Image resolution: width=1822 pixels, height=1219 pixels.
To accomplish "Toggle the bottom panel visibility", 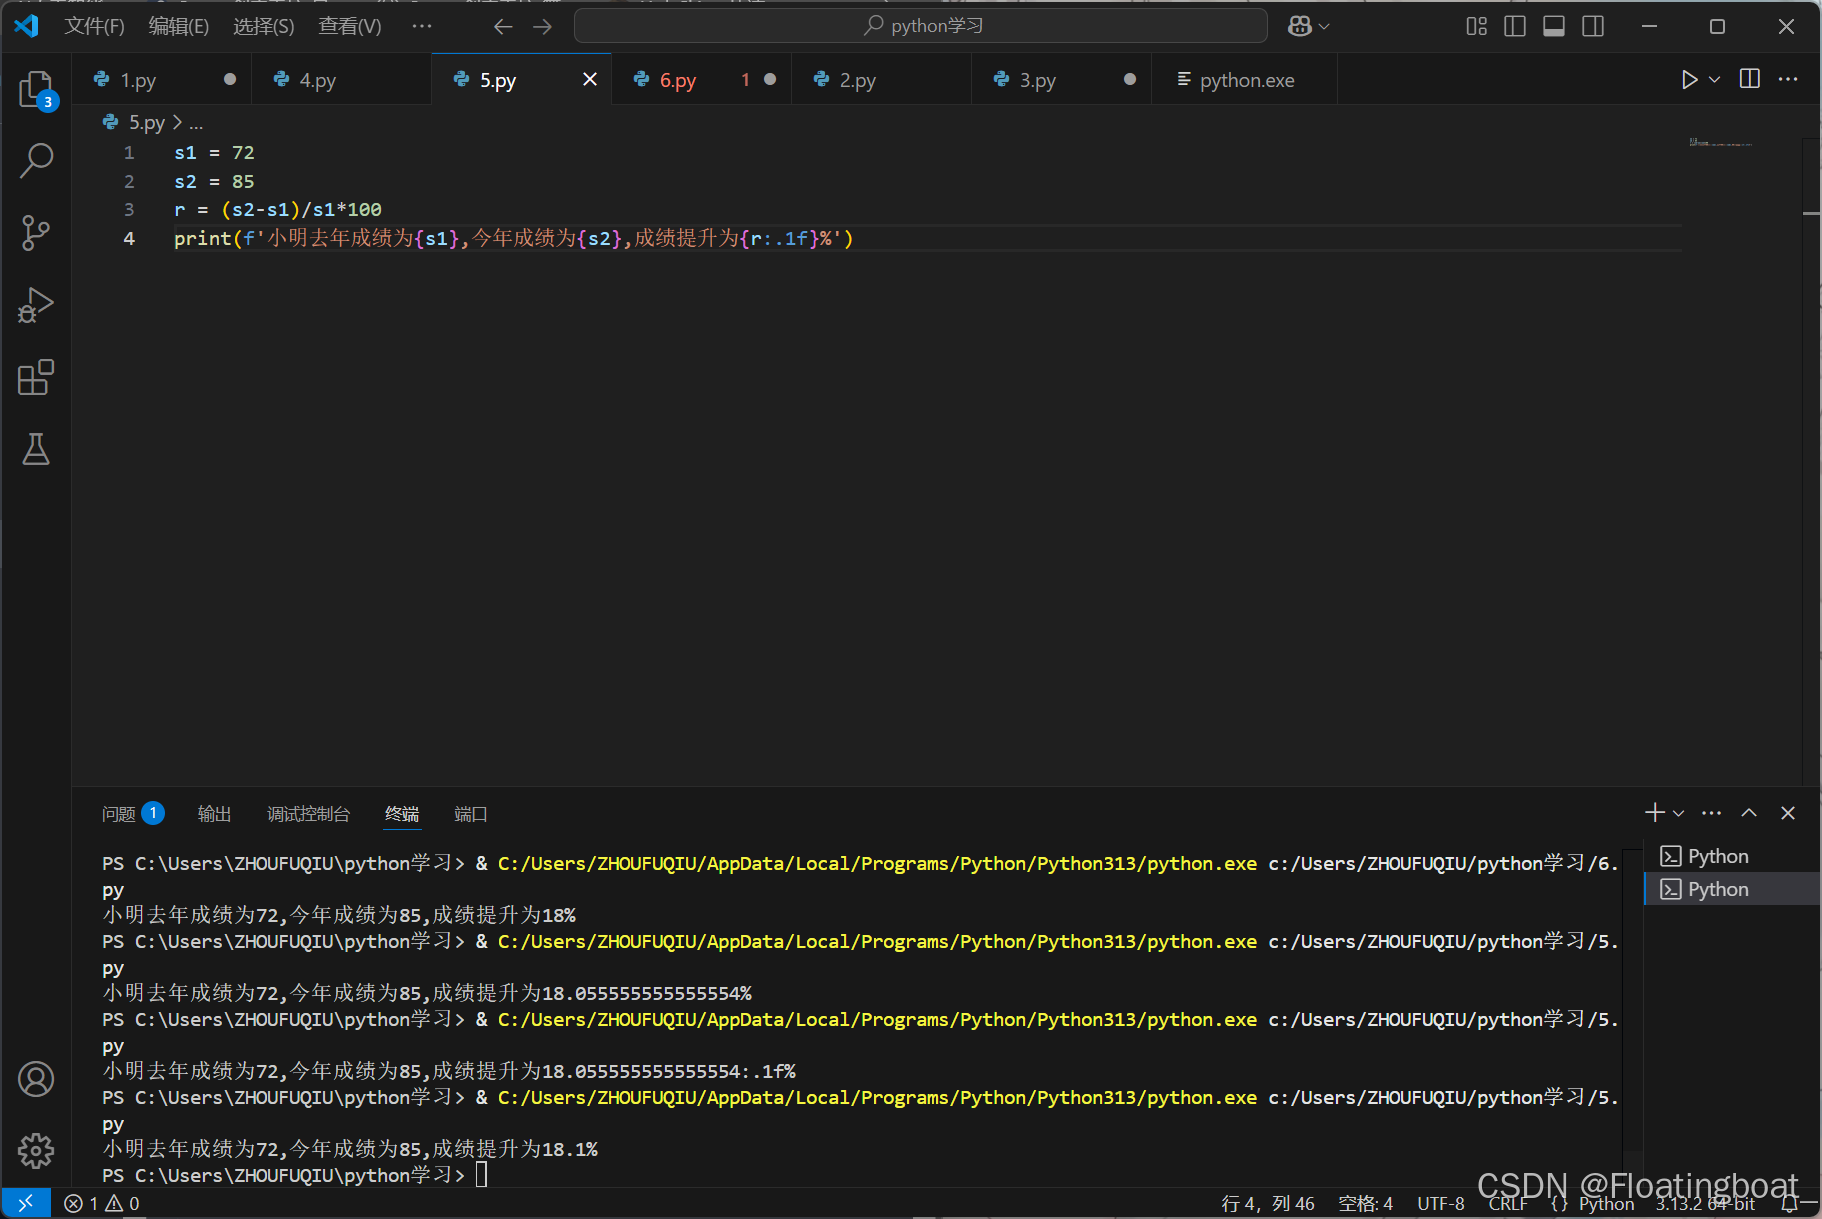I will tap(1554, 26).
